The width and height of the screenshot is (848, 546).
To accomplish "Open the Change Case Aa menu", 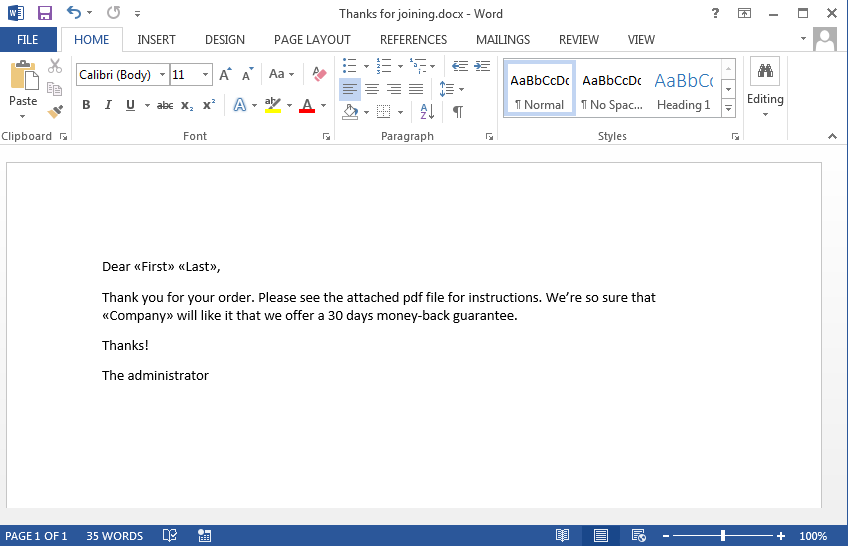I will click(281, 74).
